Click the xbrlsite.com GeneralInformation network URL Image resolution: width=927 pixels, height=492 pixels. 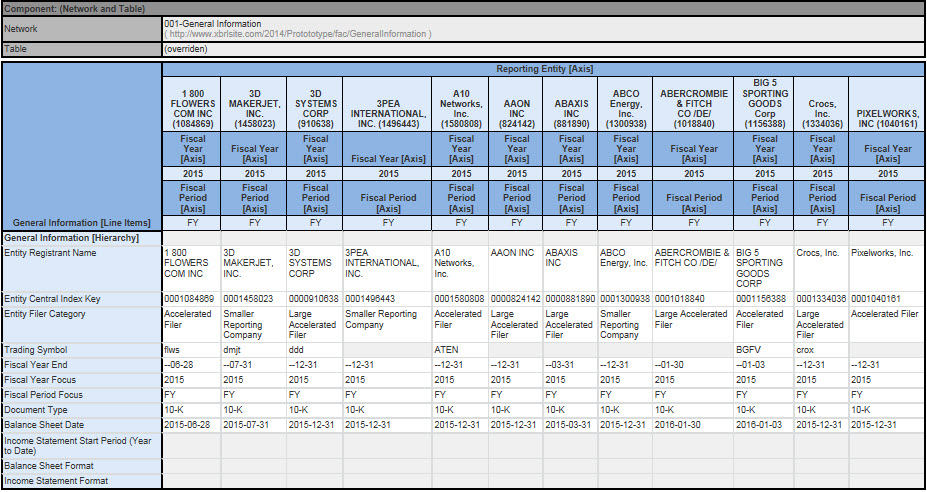pyautogui.click(x=298, y=34)
